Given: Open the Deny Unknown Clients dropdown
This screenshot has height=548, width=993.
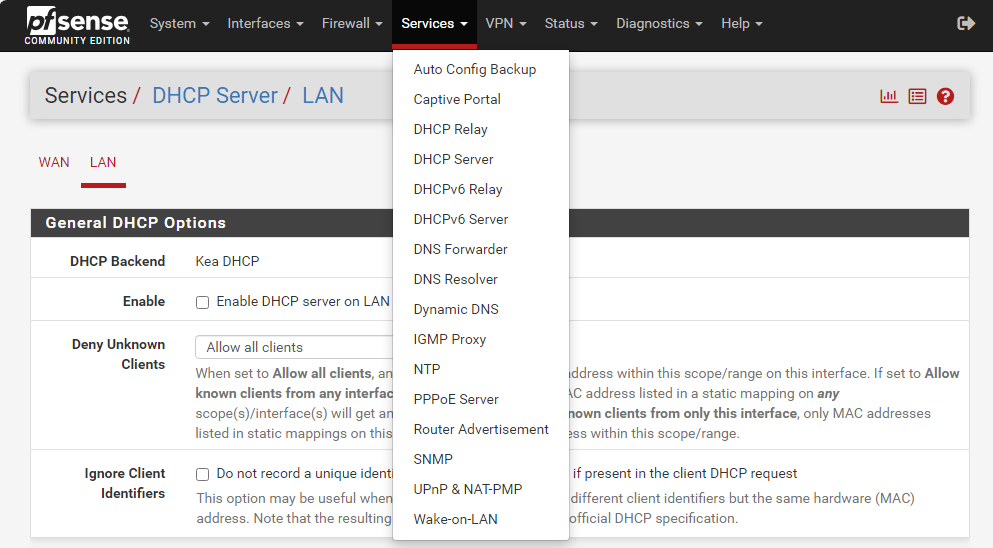Looking at the screenshot, I should click(295, 347).
